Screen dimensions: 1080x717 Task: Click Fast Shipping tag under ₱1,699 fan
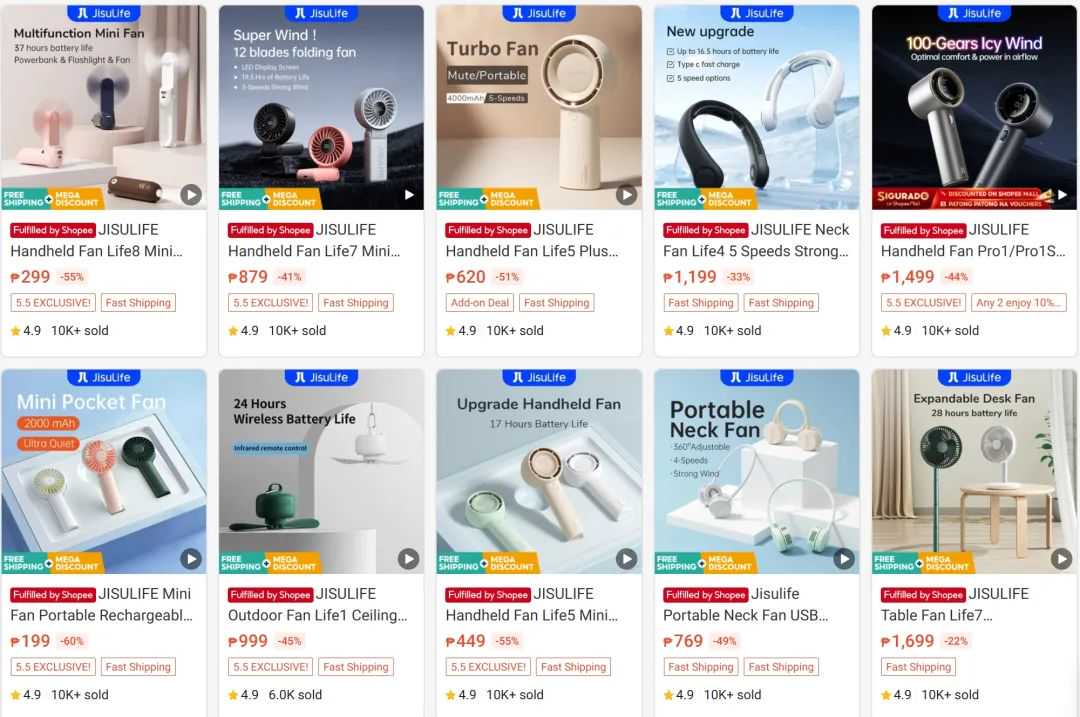(x=918, y=667)
